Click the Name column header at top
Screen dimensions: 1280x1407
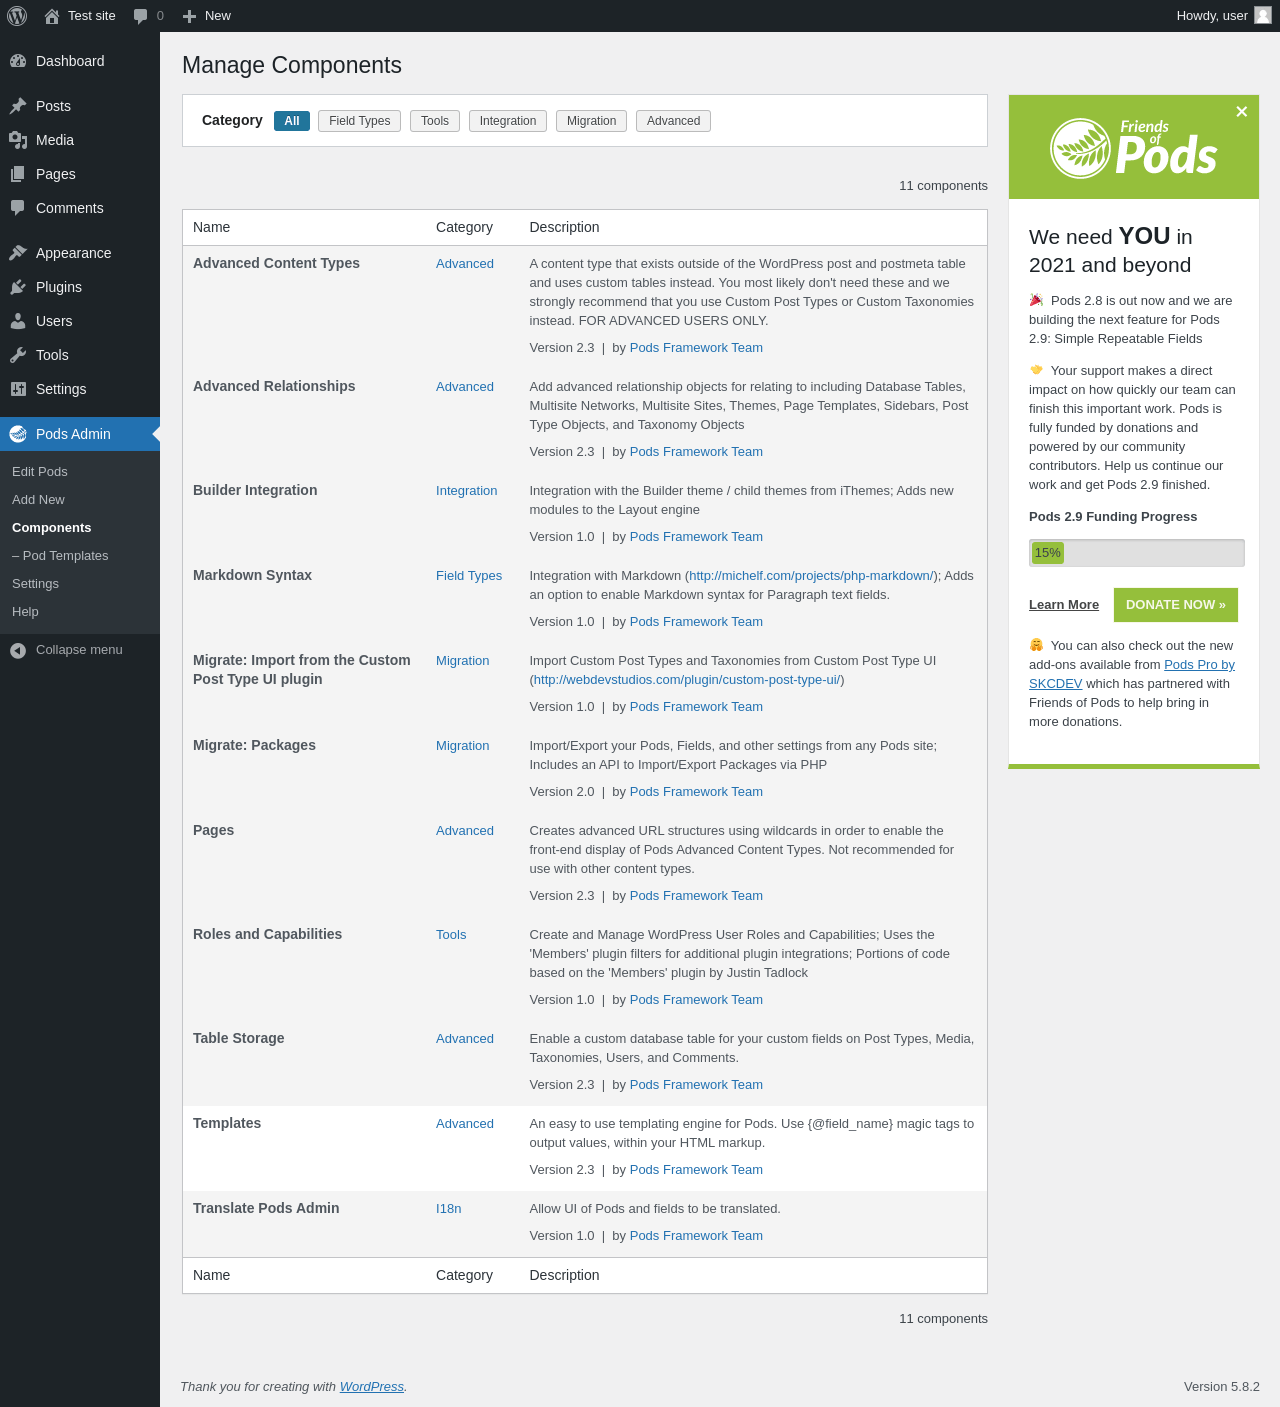pos(211,227)
